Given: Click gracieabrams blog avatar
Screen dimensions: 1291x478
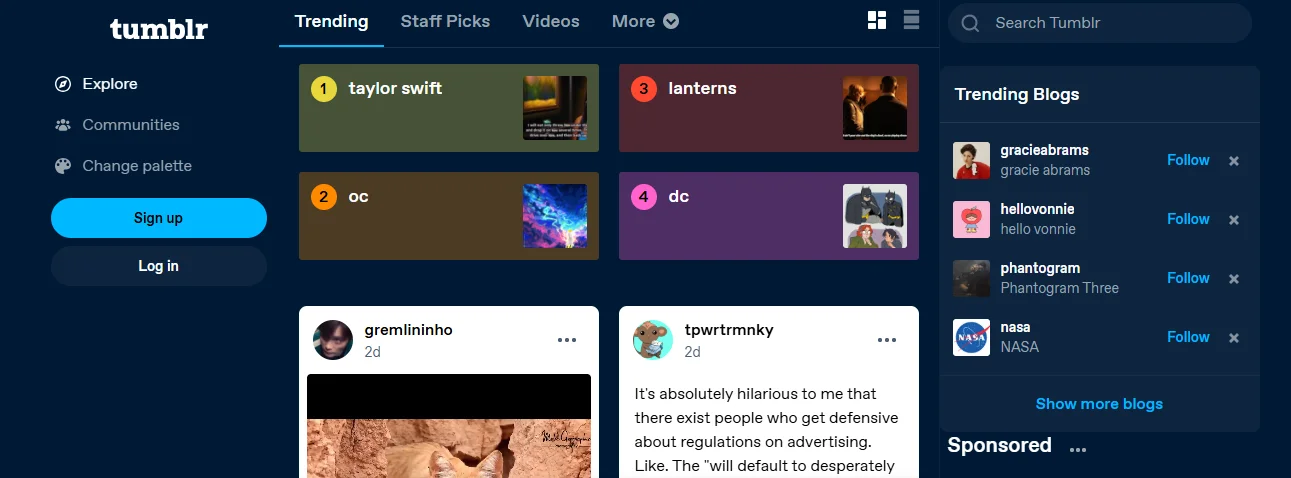Looking at the screenshot, I should tap(971, 160).
